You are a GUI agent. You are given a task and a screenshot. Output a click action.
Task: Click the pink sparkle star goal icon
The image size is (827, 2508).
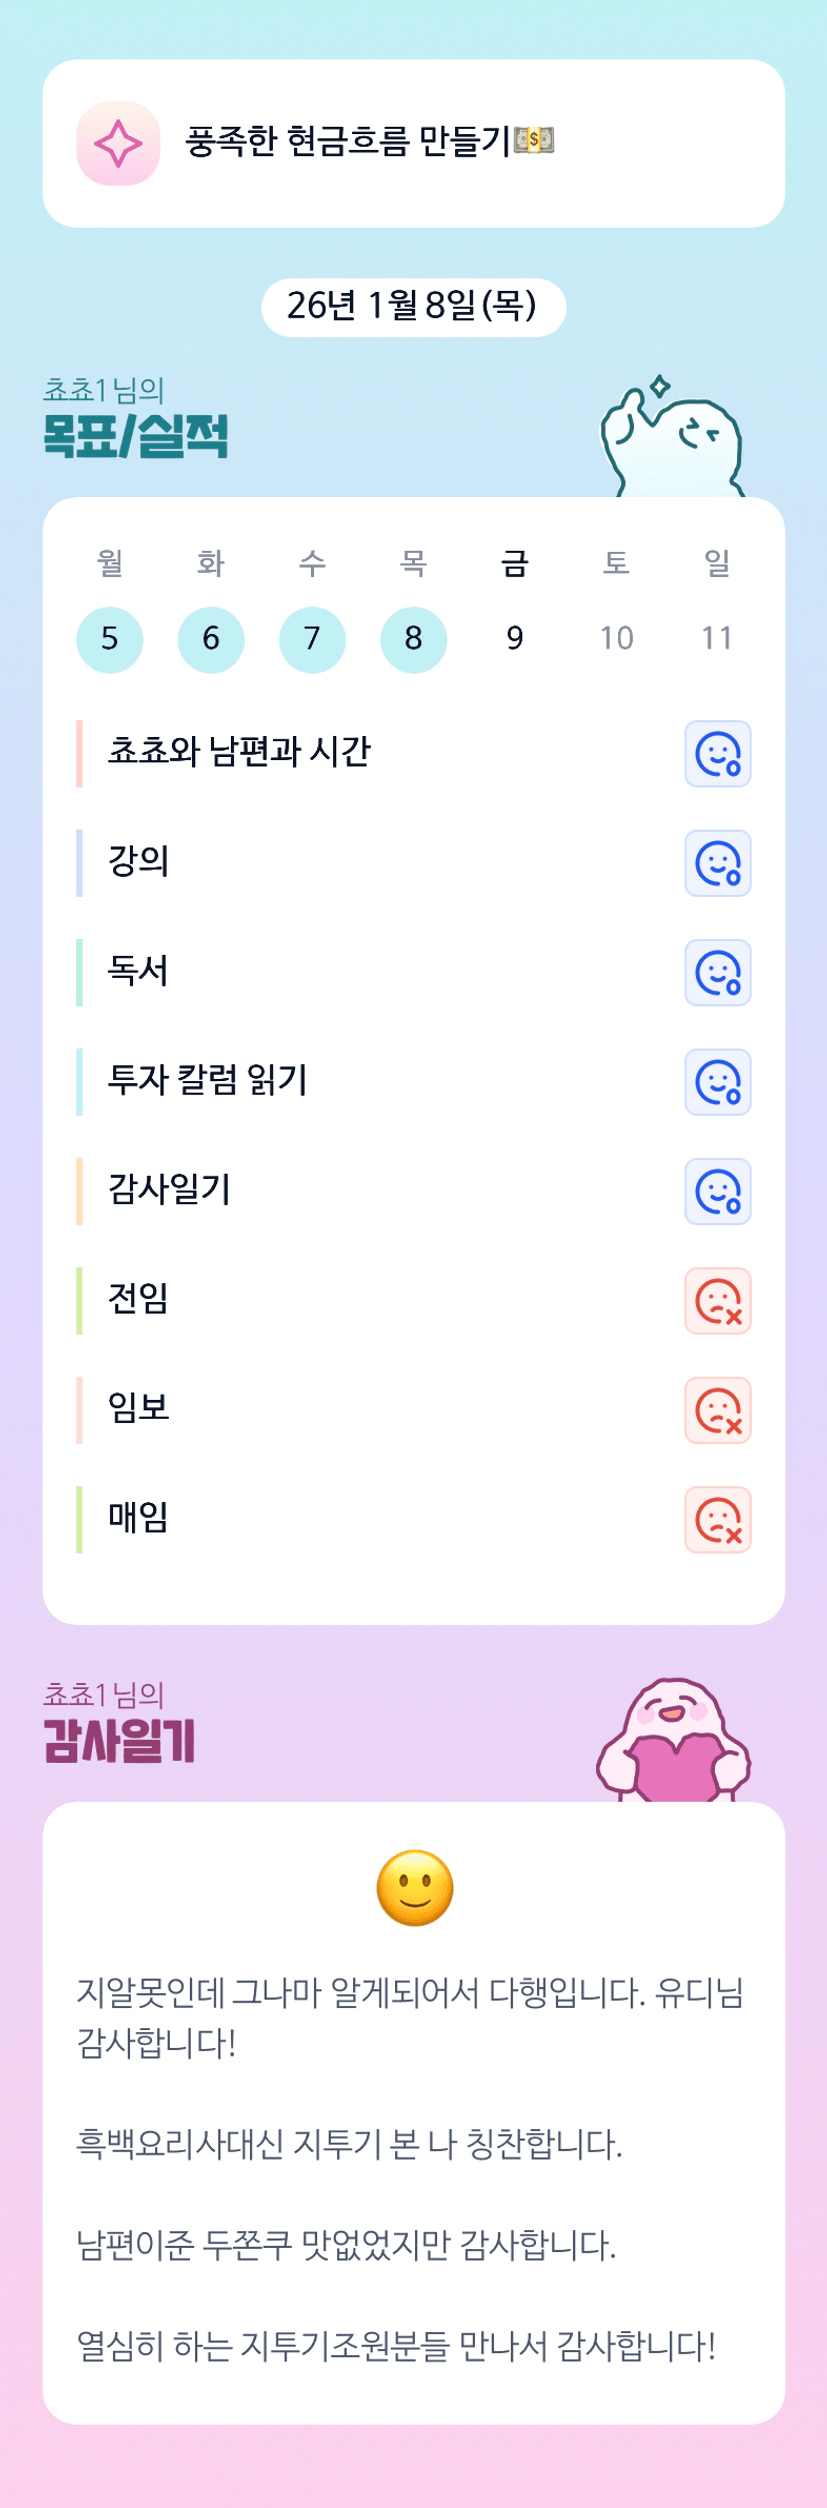(x=118, y=144)
